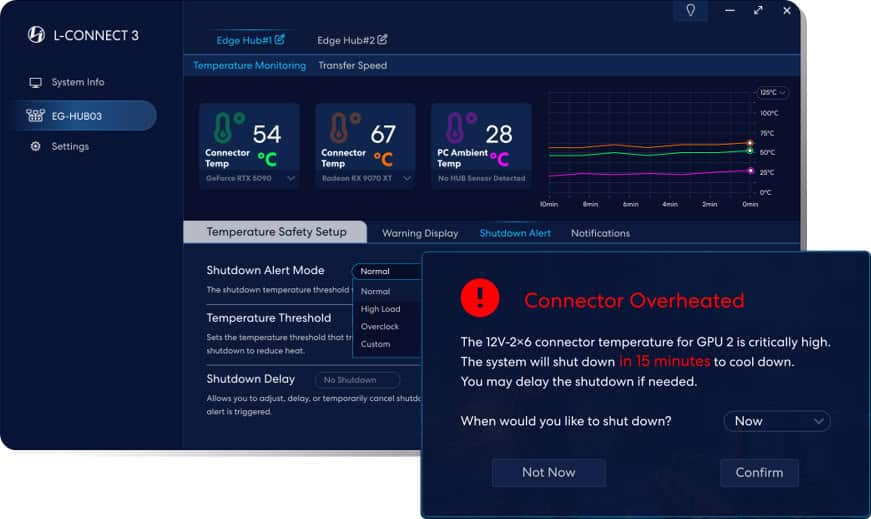Click Not Now button in alert
The image size is (871, 519).
pos(549,472)
